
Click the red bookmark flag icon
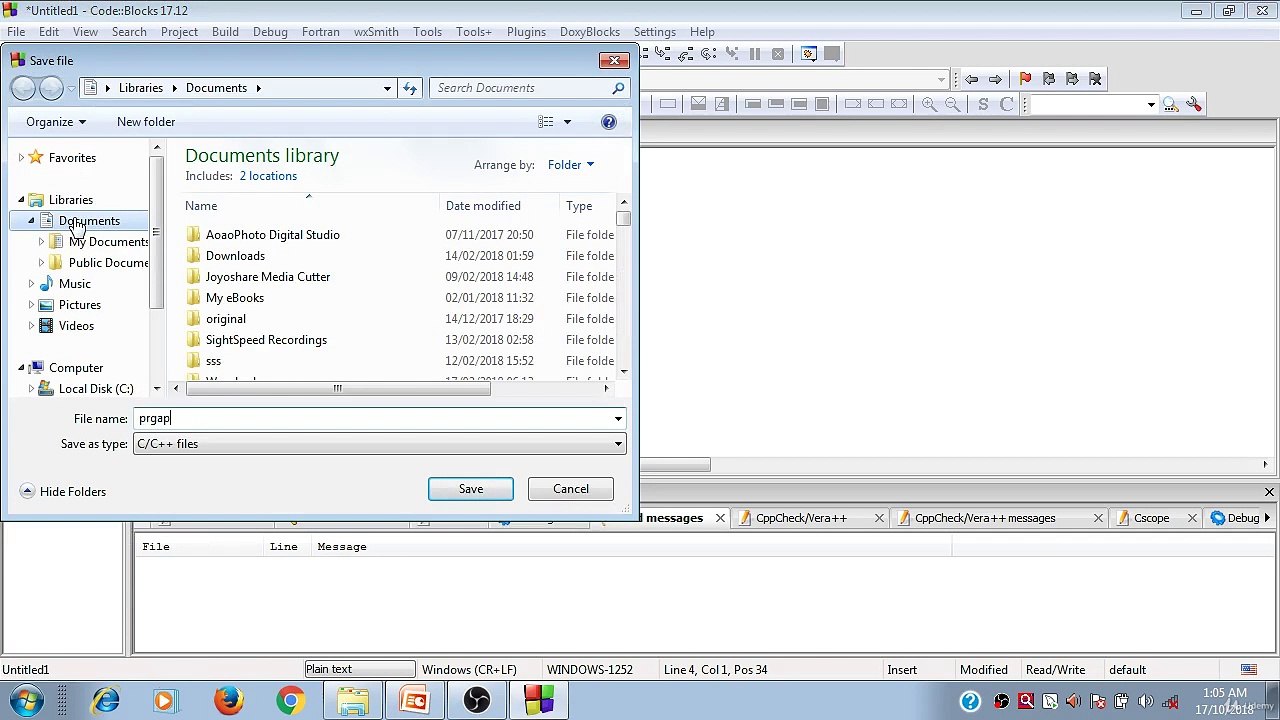1025,79
